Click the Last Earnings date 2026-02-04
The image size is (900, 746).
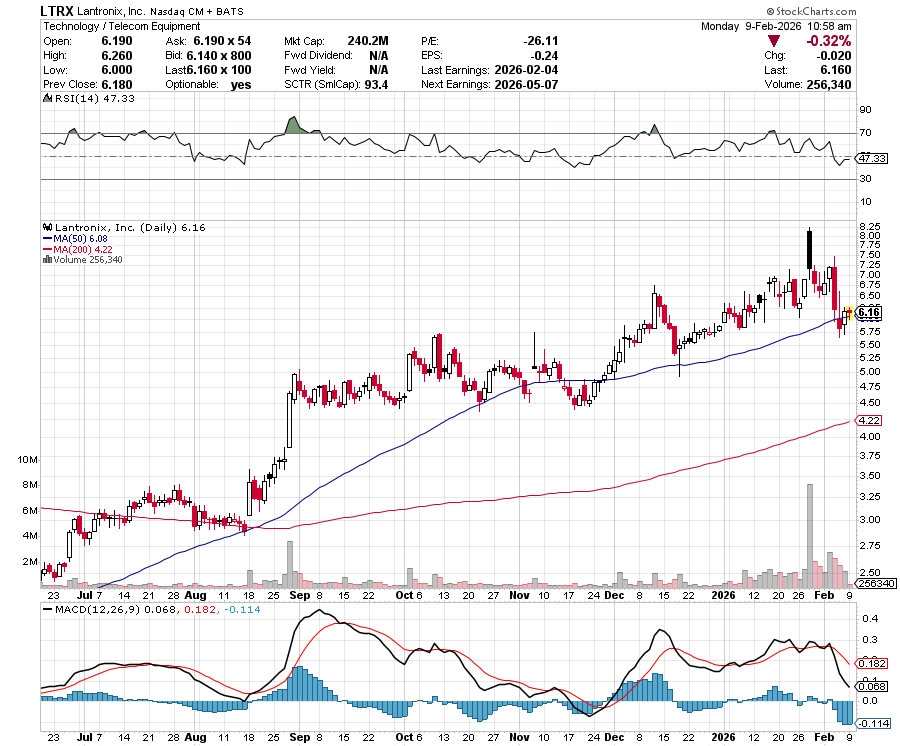pos(526,70)
